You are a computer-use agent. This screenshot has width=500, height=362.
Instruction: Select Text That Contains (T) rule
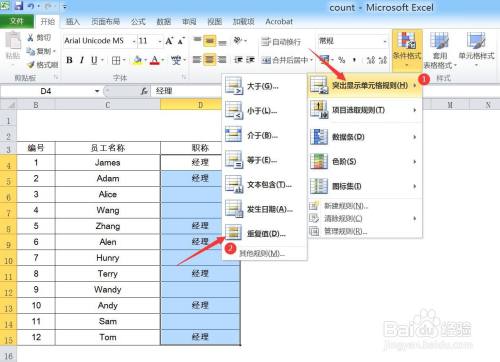pyautogui.click(x=264, y=185)
